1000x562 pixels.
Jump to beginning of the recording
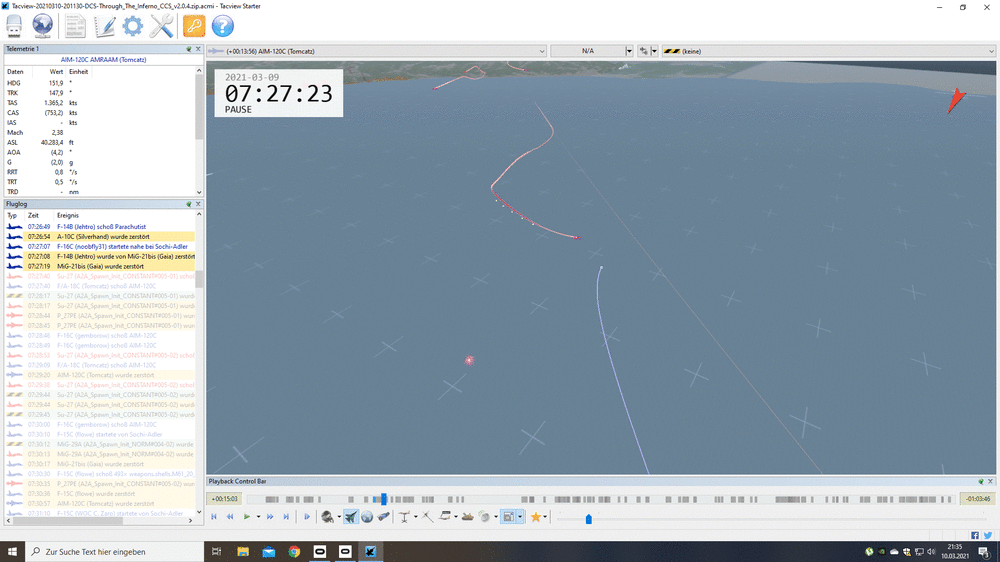tap(214, 517)
